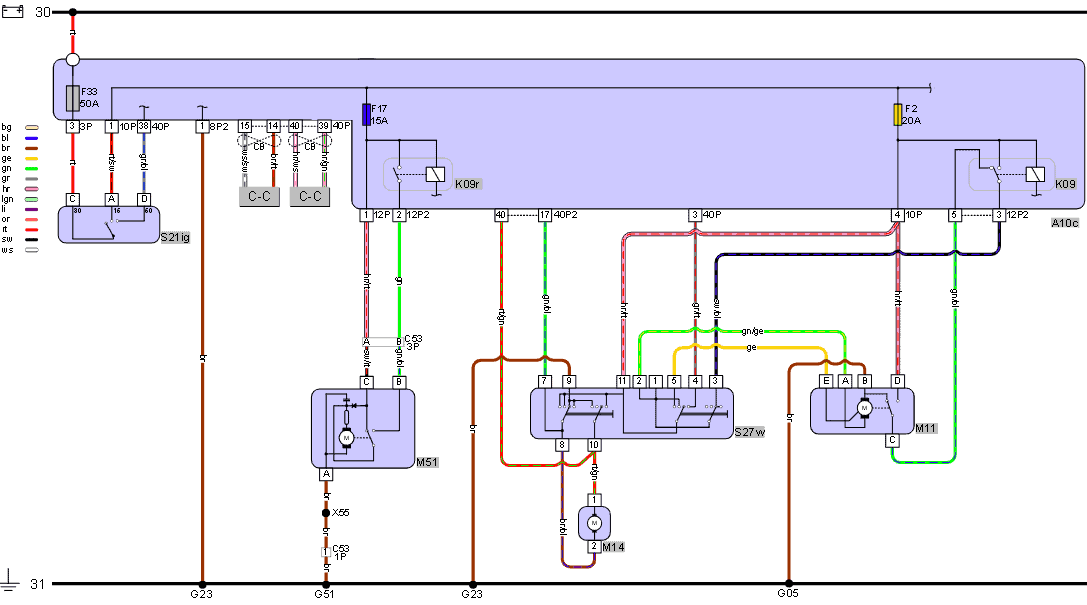Click the G51 ground point label
Screen dimensions: 1087x605
325,595
